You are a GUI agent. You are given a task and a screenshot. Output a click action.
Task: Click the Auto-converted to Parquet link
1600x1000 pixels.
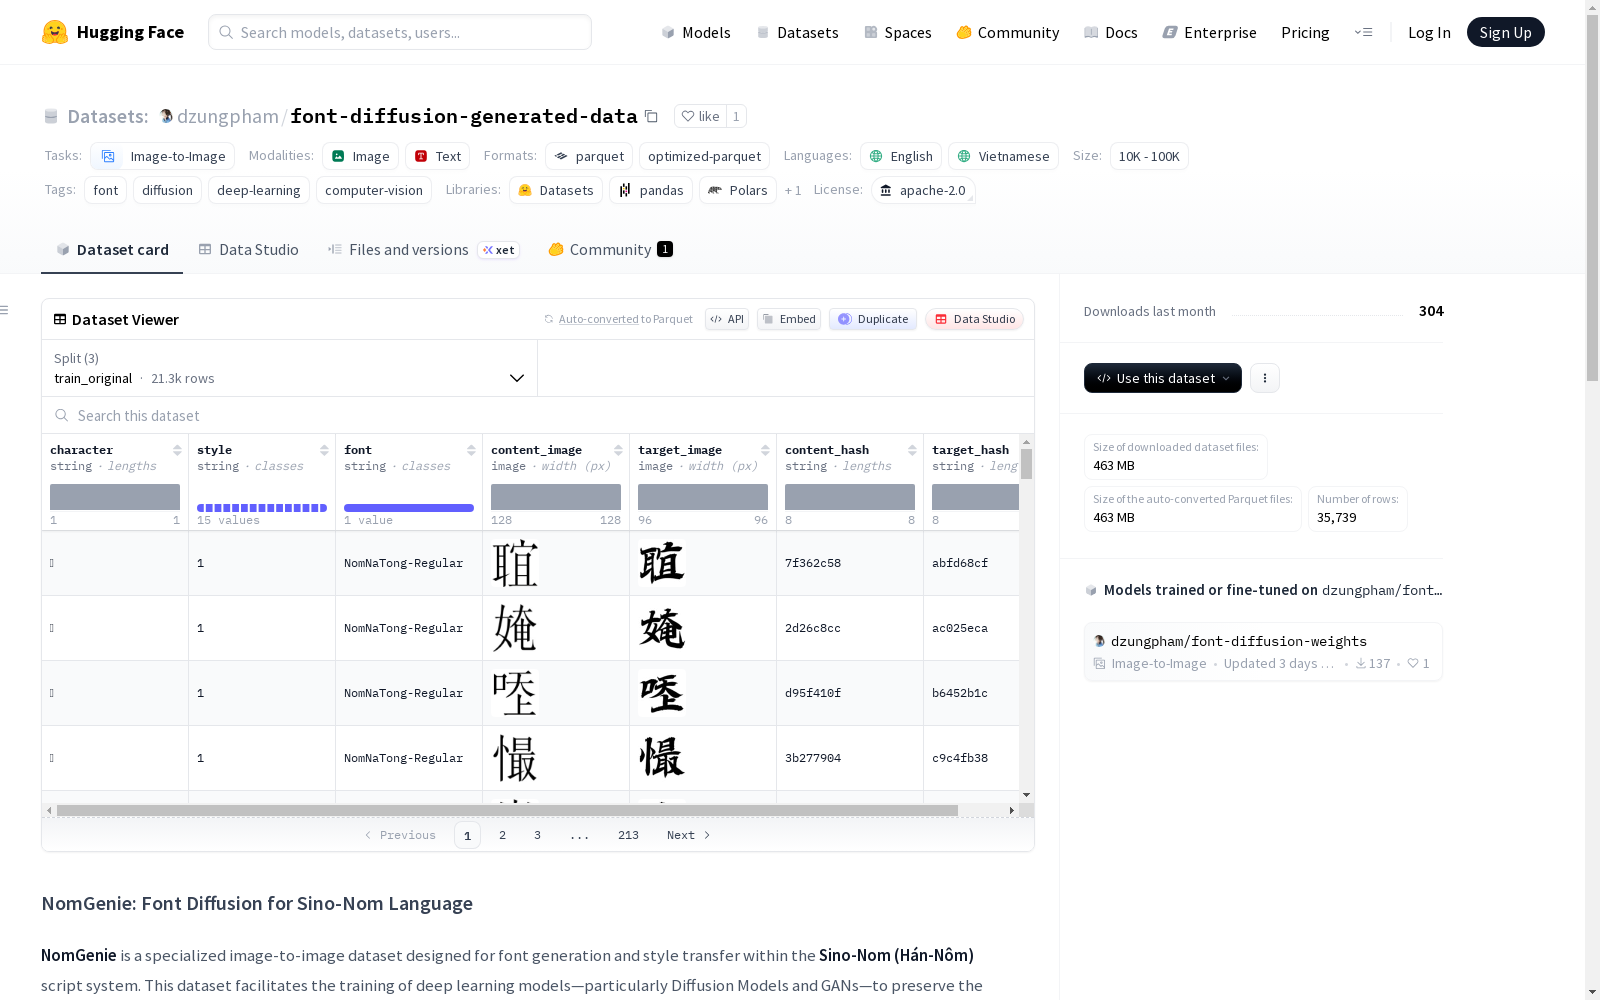coord(625,319)
